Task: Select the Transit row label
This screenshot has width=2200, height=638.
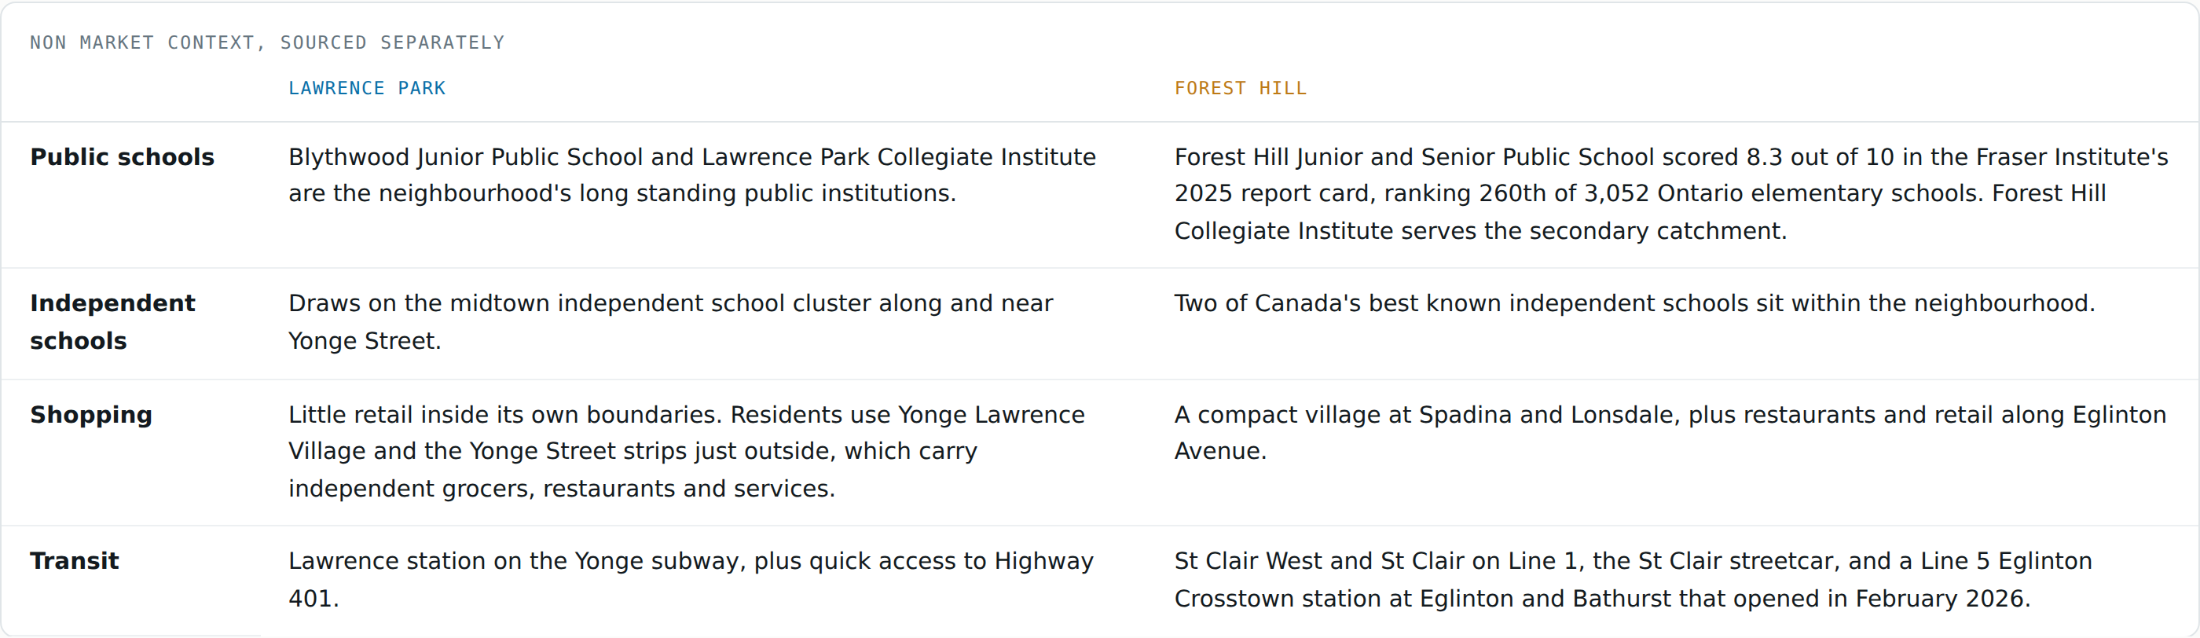Action: point(74,561)
